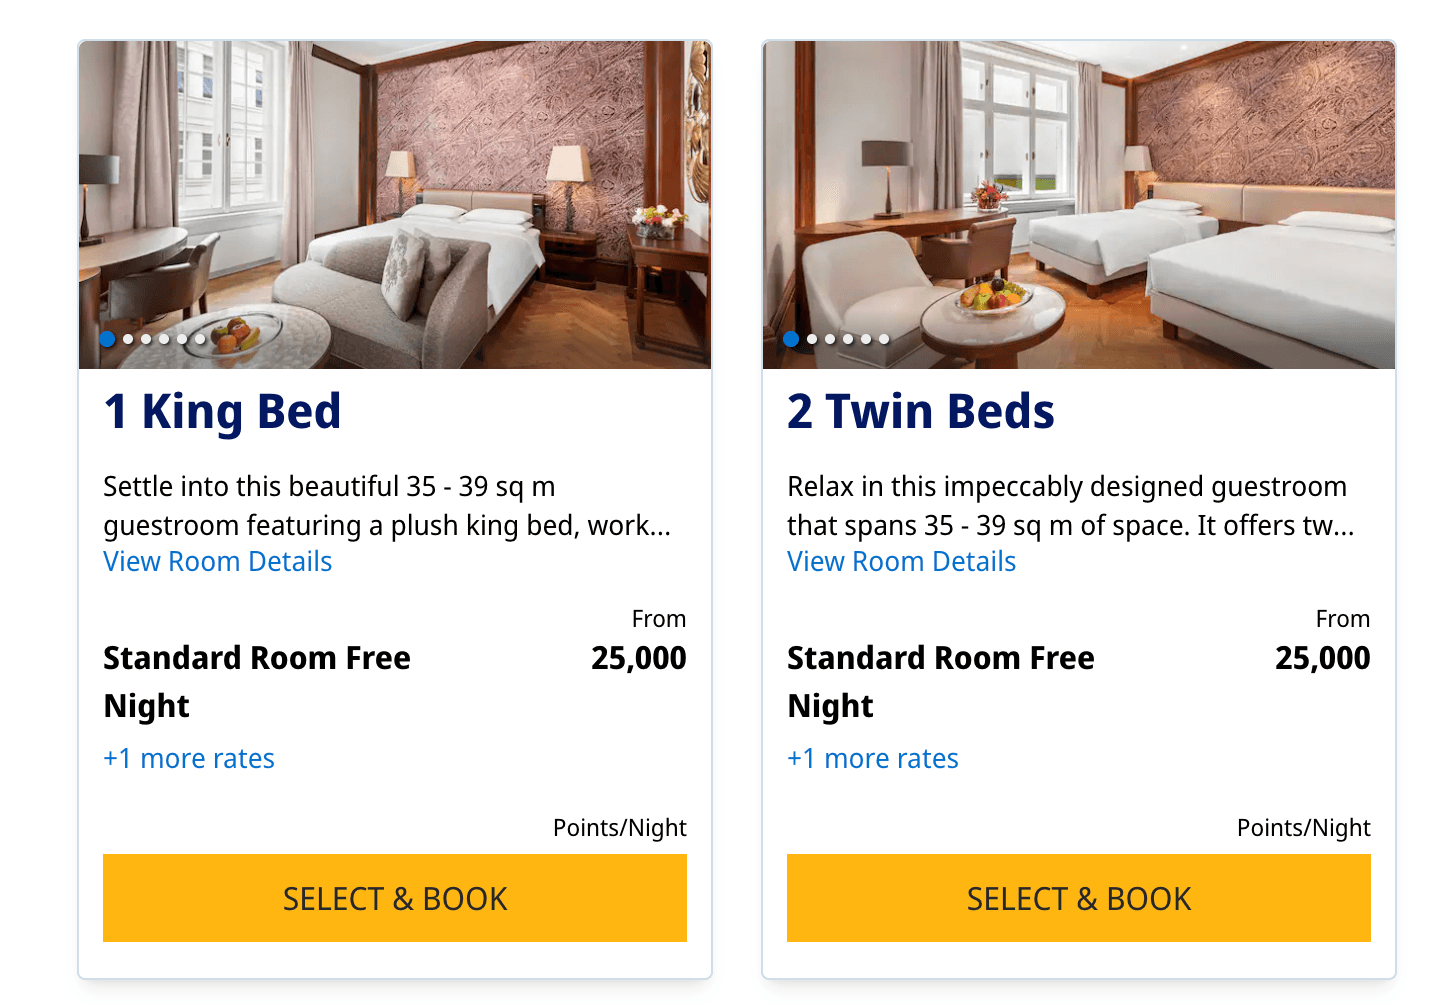Jump to last carousel dot on King Bed photo
The height and width of the screenshot is (1004, 1448).
pos(200,339)
